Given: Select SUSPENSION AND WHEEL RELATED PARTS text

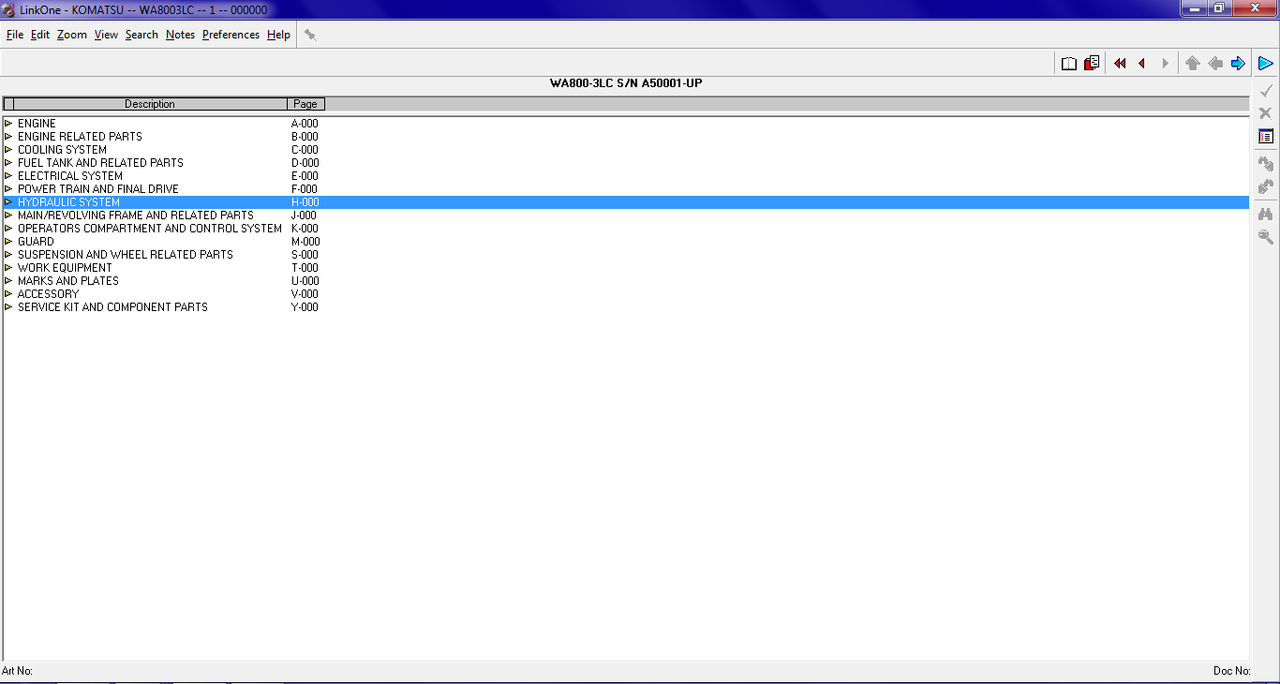Looking at the screenshot, I should click(125, 254).
